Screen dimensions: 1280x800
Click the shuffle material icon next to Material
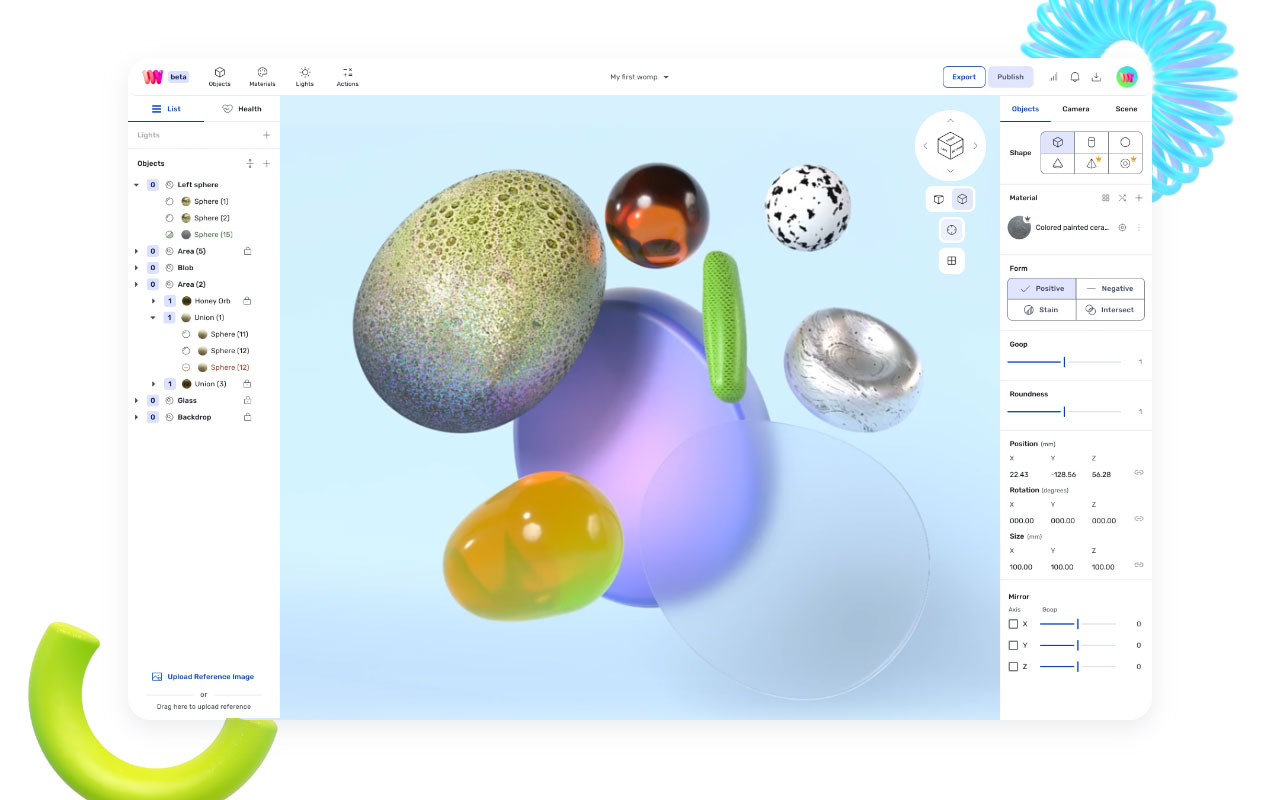[1122, 197]
